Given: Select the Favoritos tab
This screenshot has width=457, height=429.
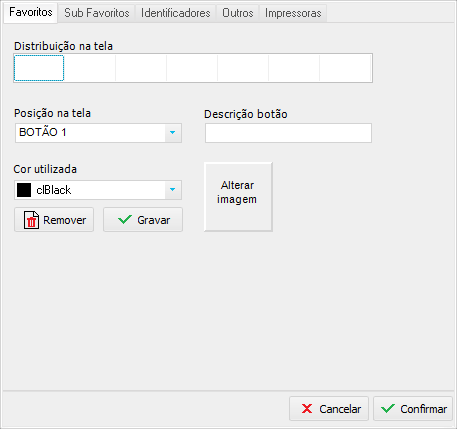Looking at the screenshot, I should coord(31,12).
